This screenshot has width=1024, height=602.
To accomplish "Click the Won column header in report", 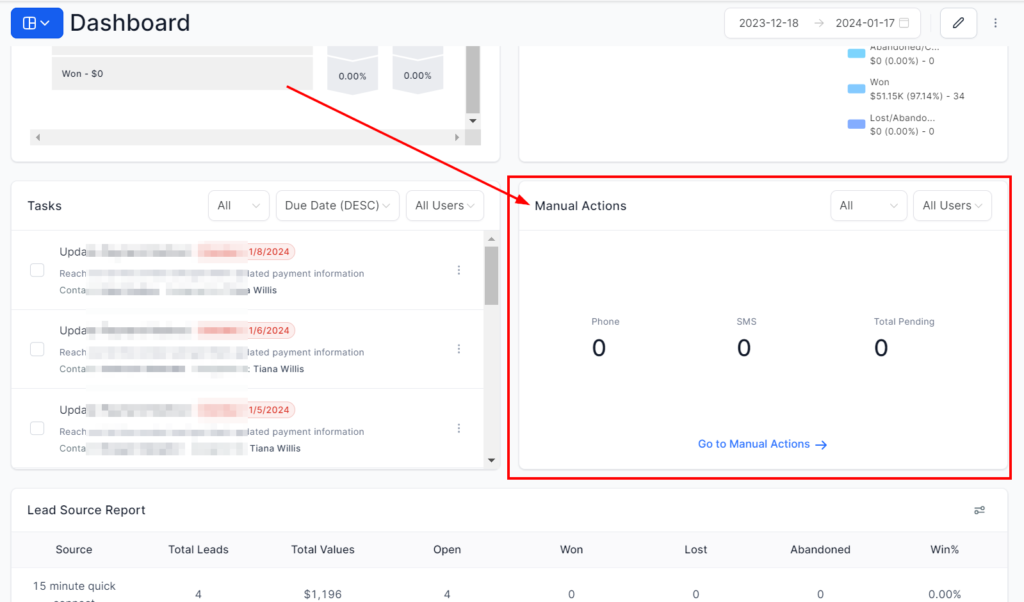I will coord(571,550).
